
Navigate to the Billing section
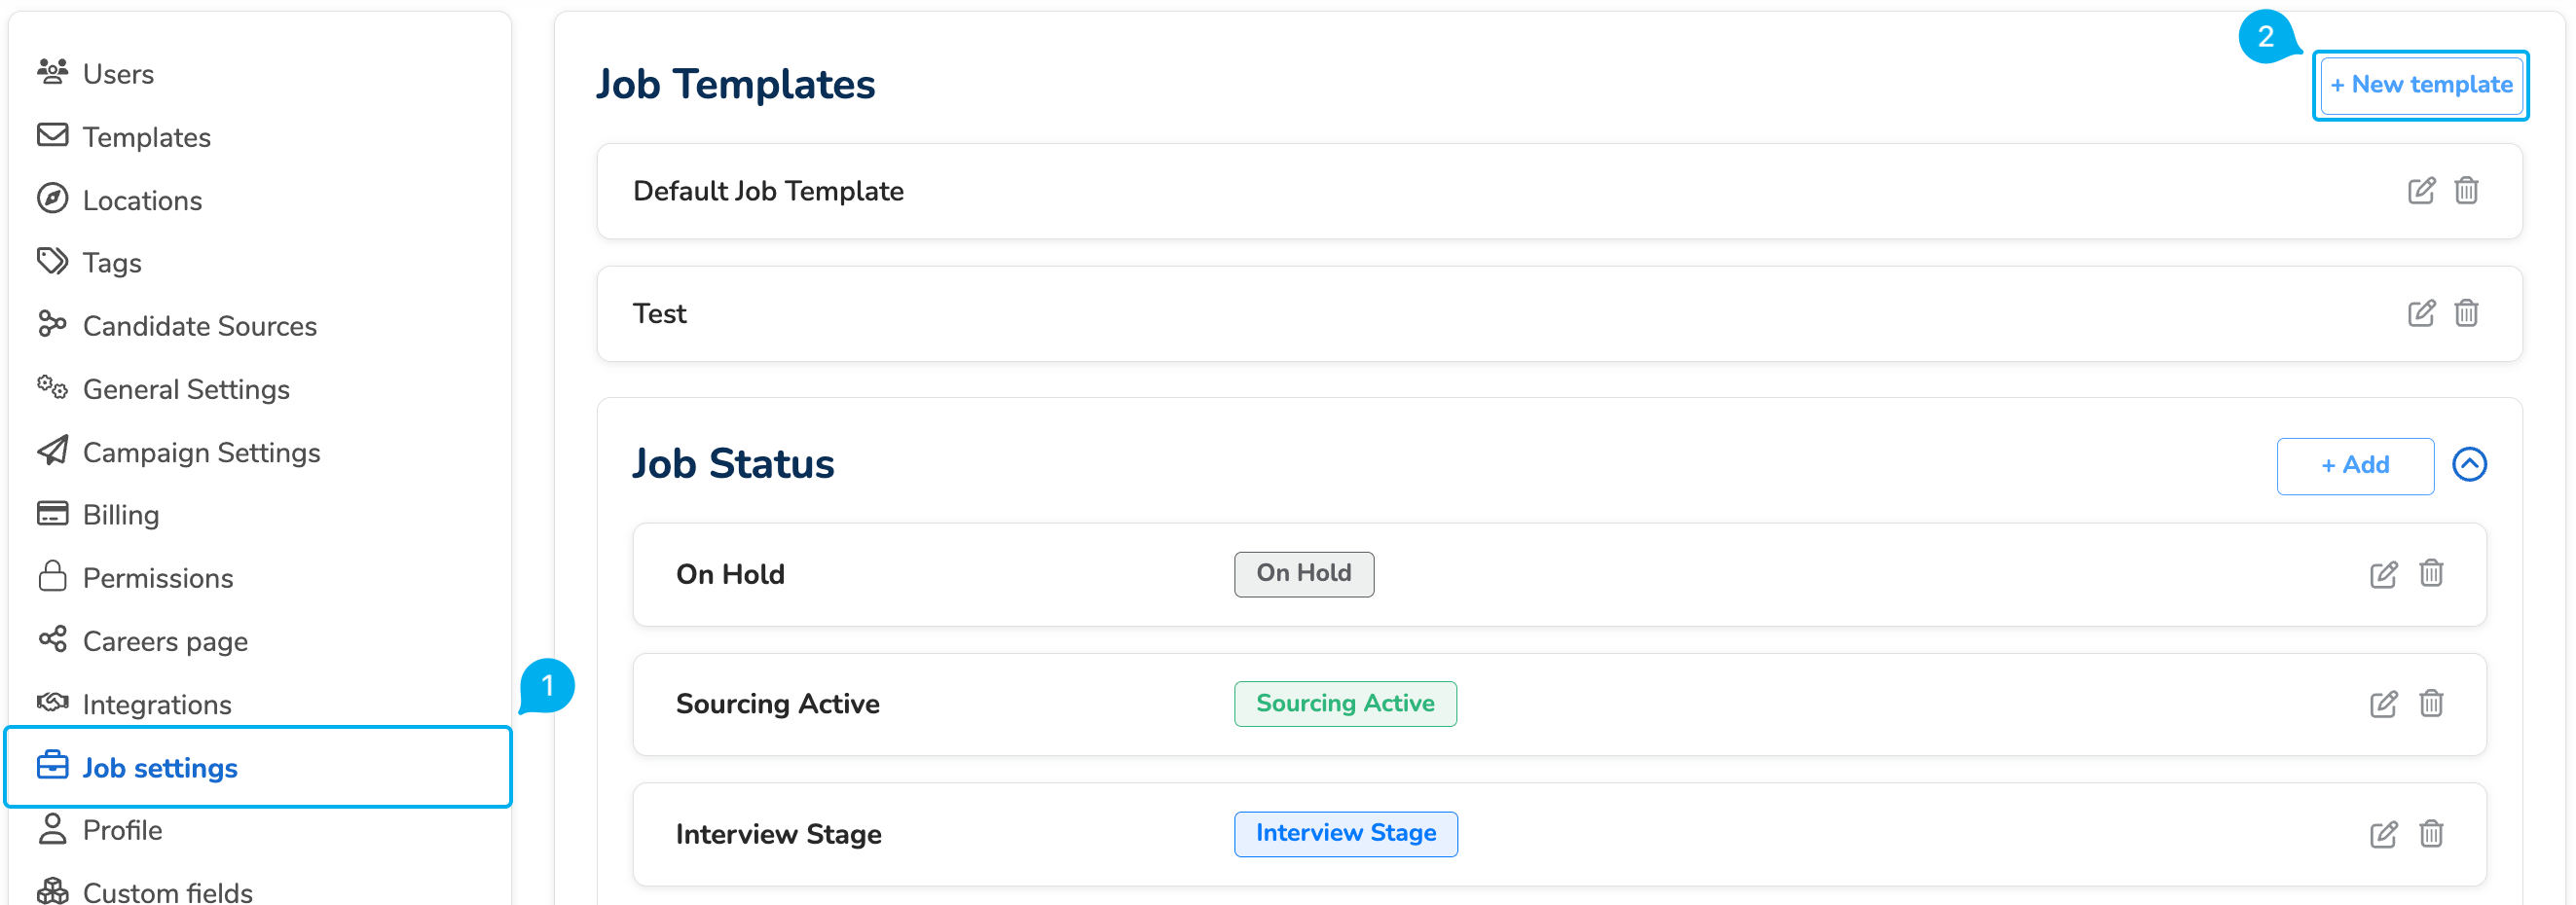tap(121, 515)
